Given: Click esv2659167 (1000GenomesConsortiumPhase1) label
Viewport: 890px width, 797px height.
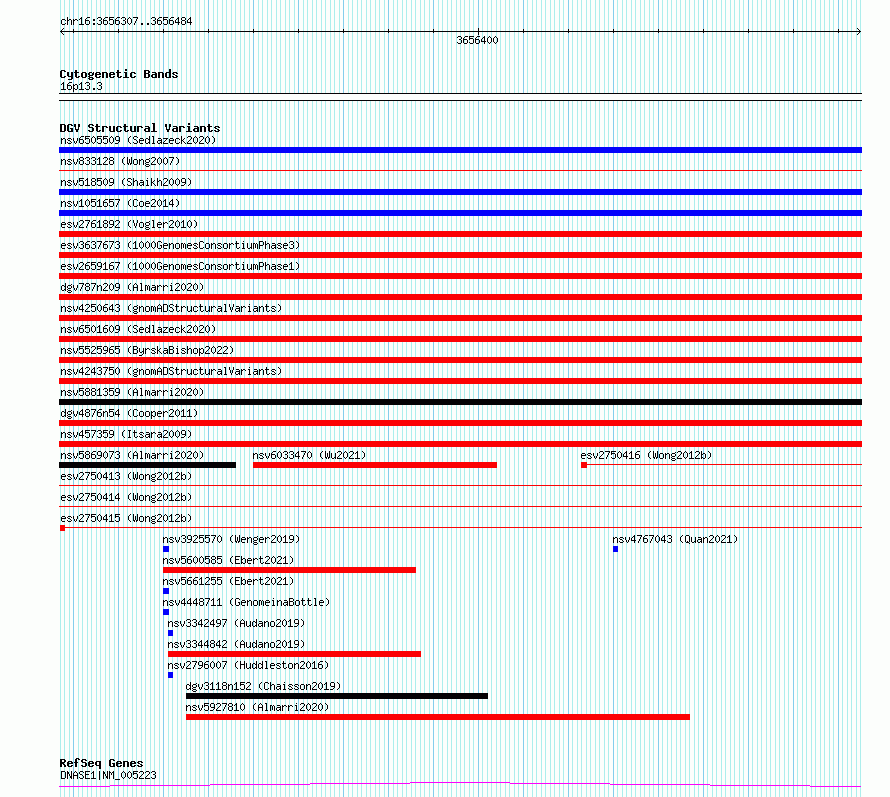Looking at the screenshot, I should [180, 266].
